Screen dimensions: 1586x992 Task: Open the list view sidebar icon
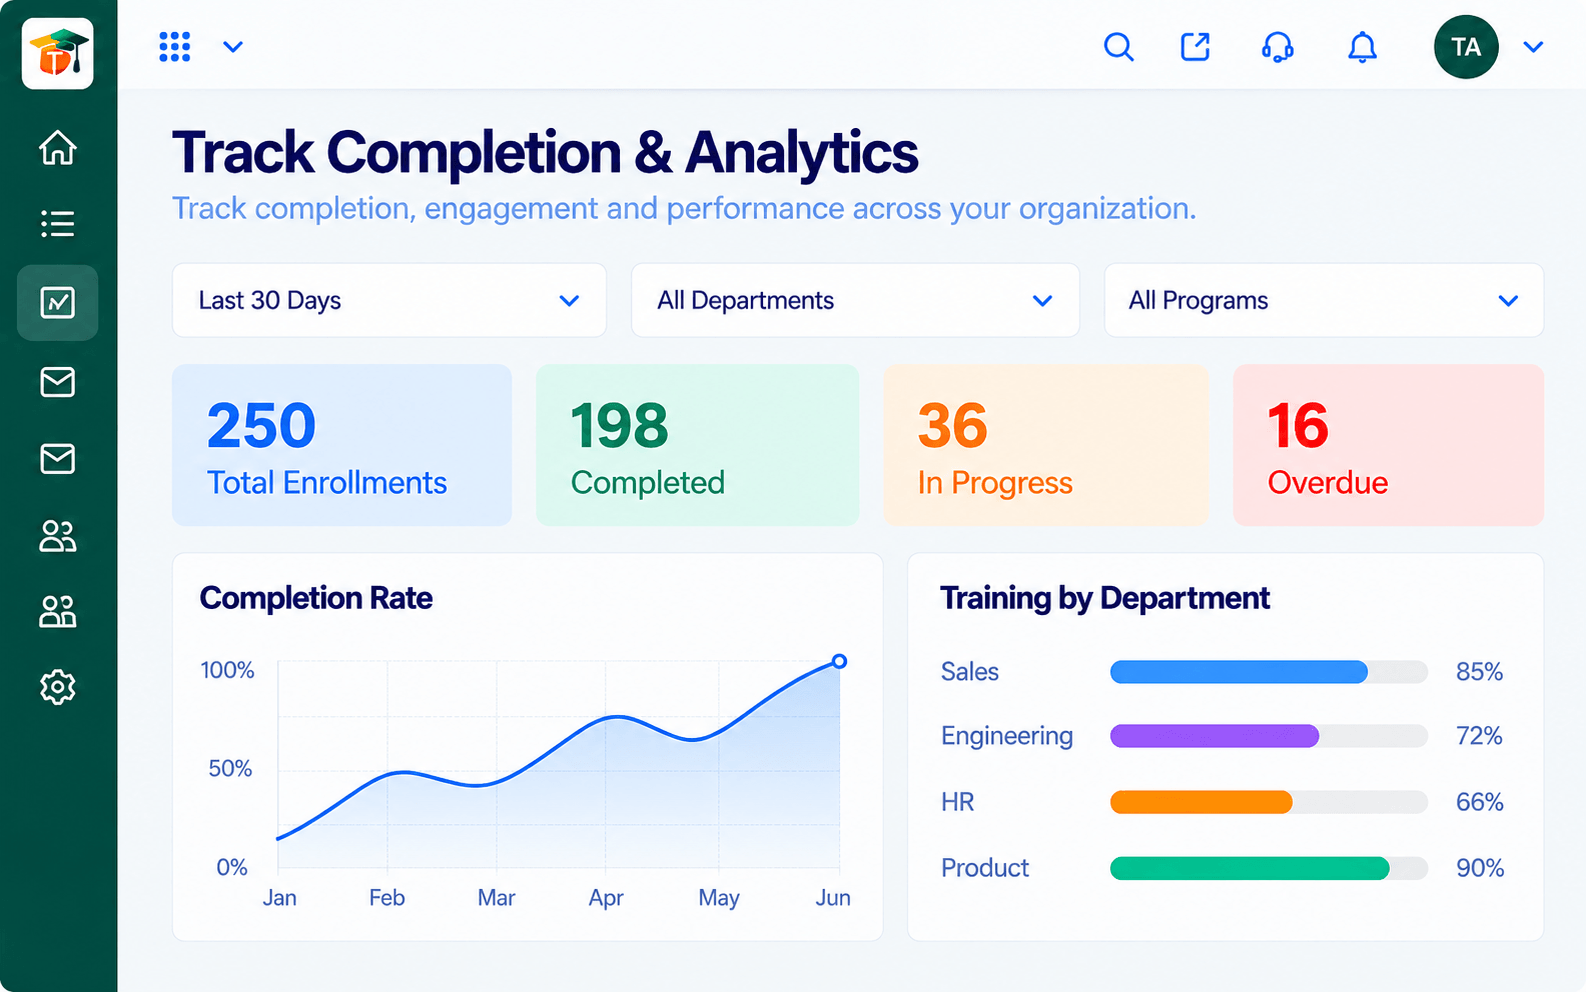(58, 223)
